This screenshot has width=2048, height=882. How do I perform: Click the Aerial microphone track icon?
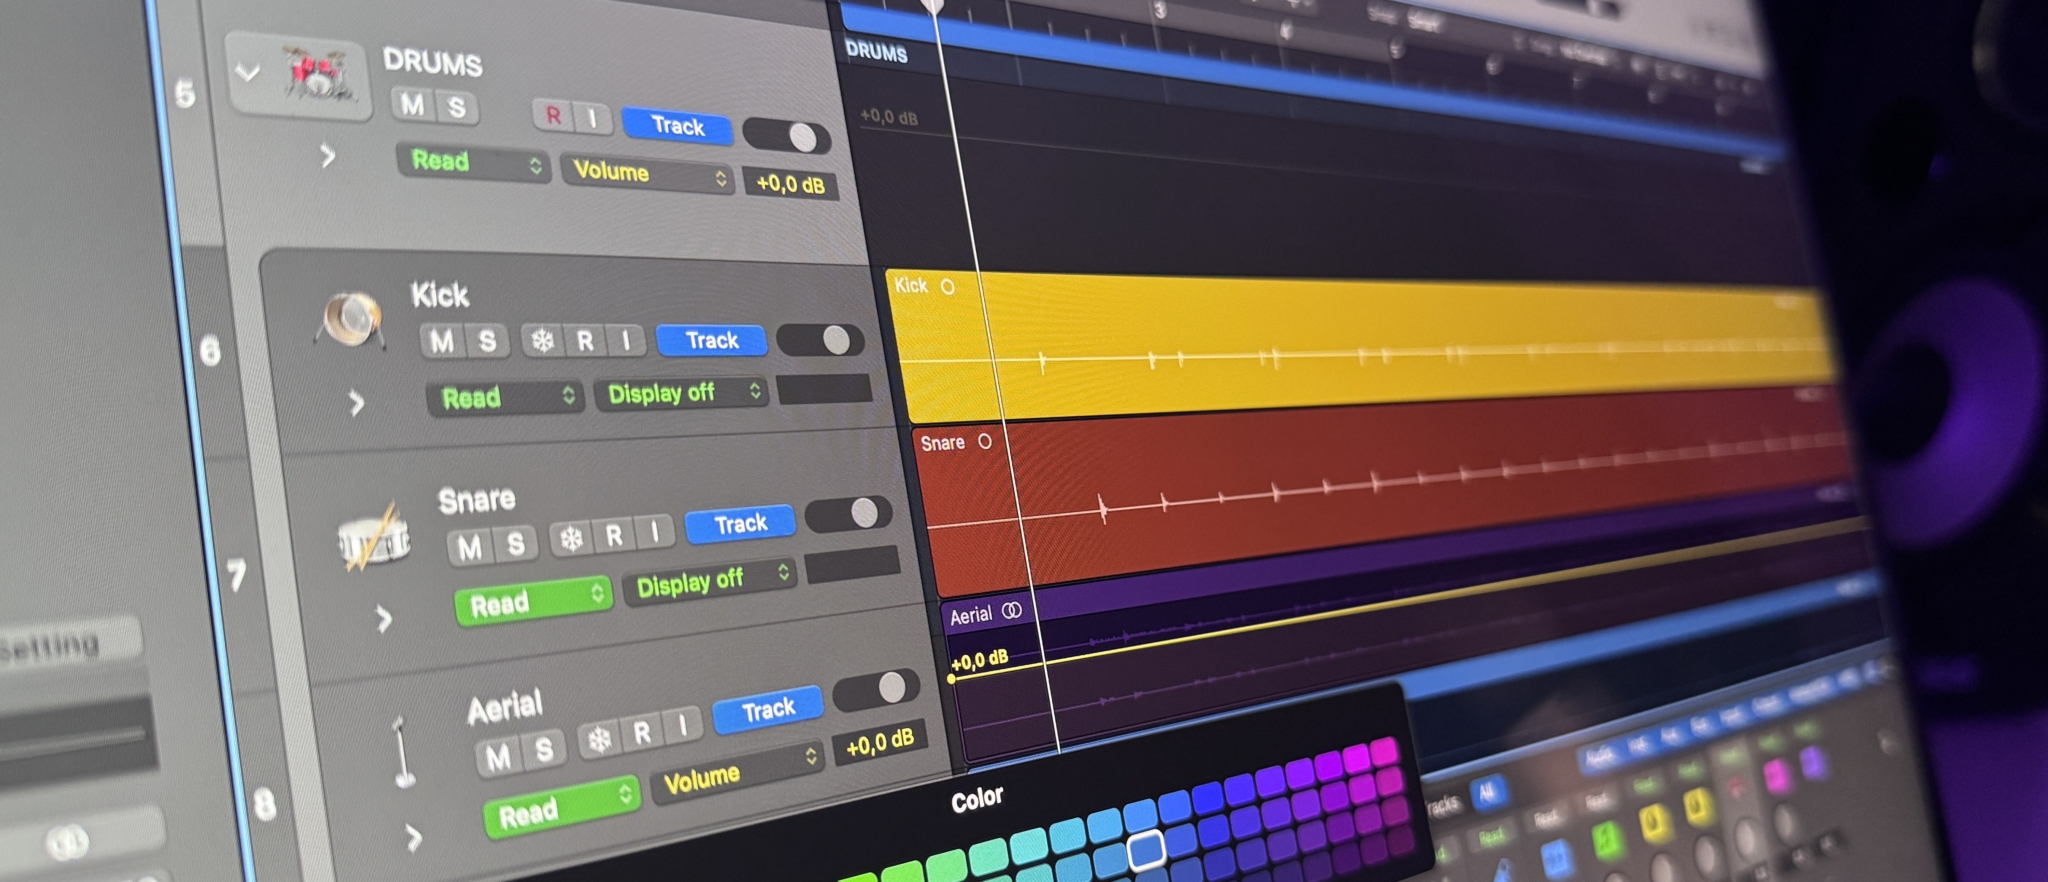[x=402, y=752]
